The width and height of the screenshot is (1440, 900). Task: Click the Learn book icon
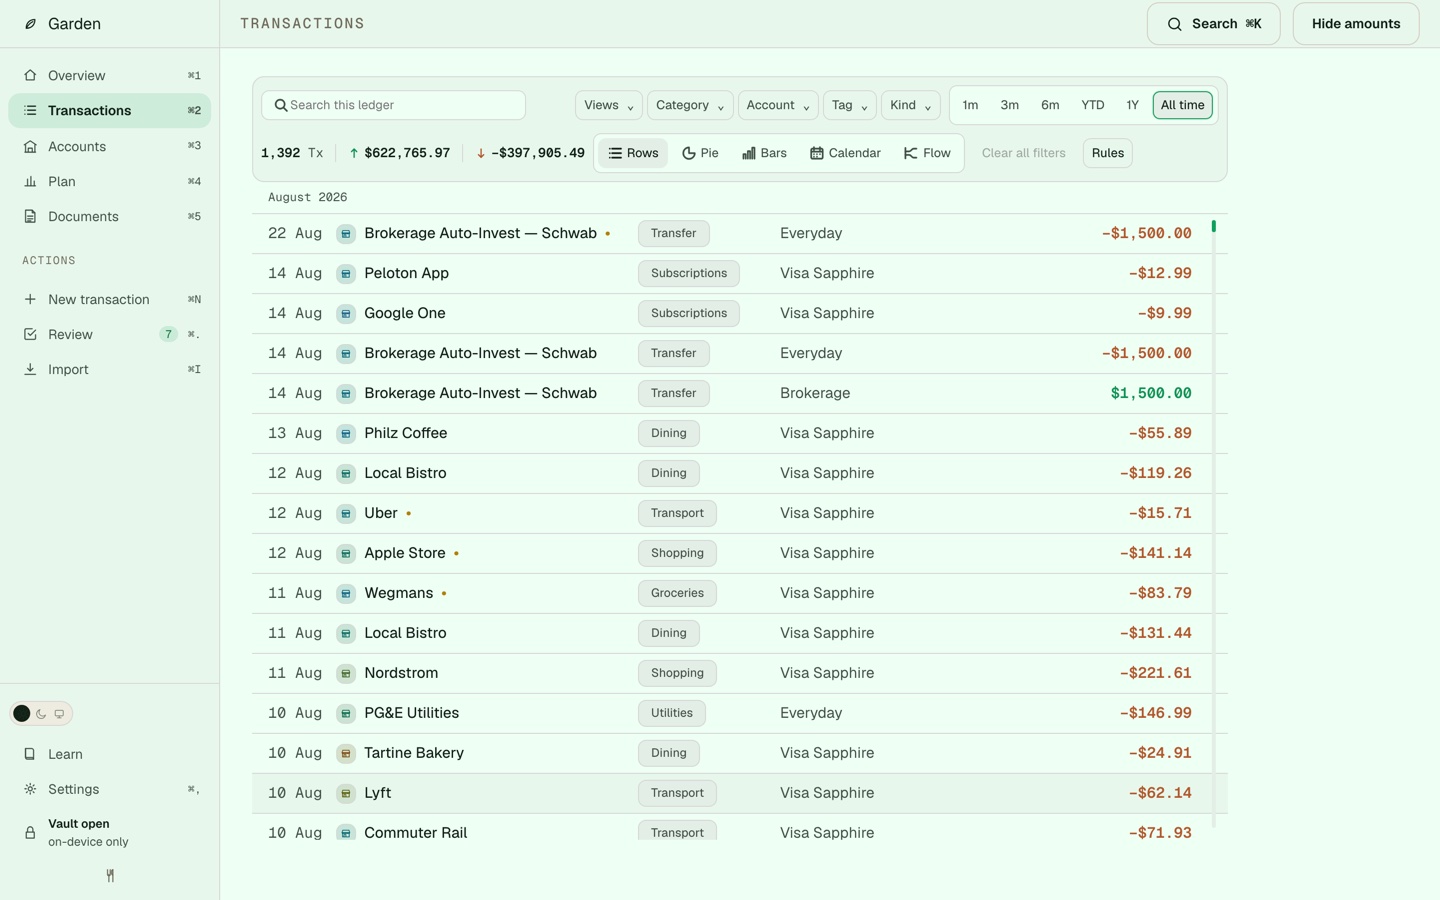pos(30,754)
